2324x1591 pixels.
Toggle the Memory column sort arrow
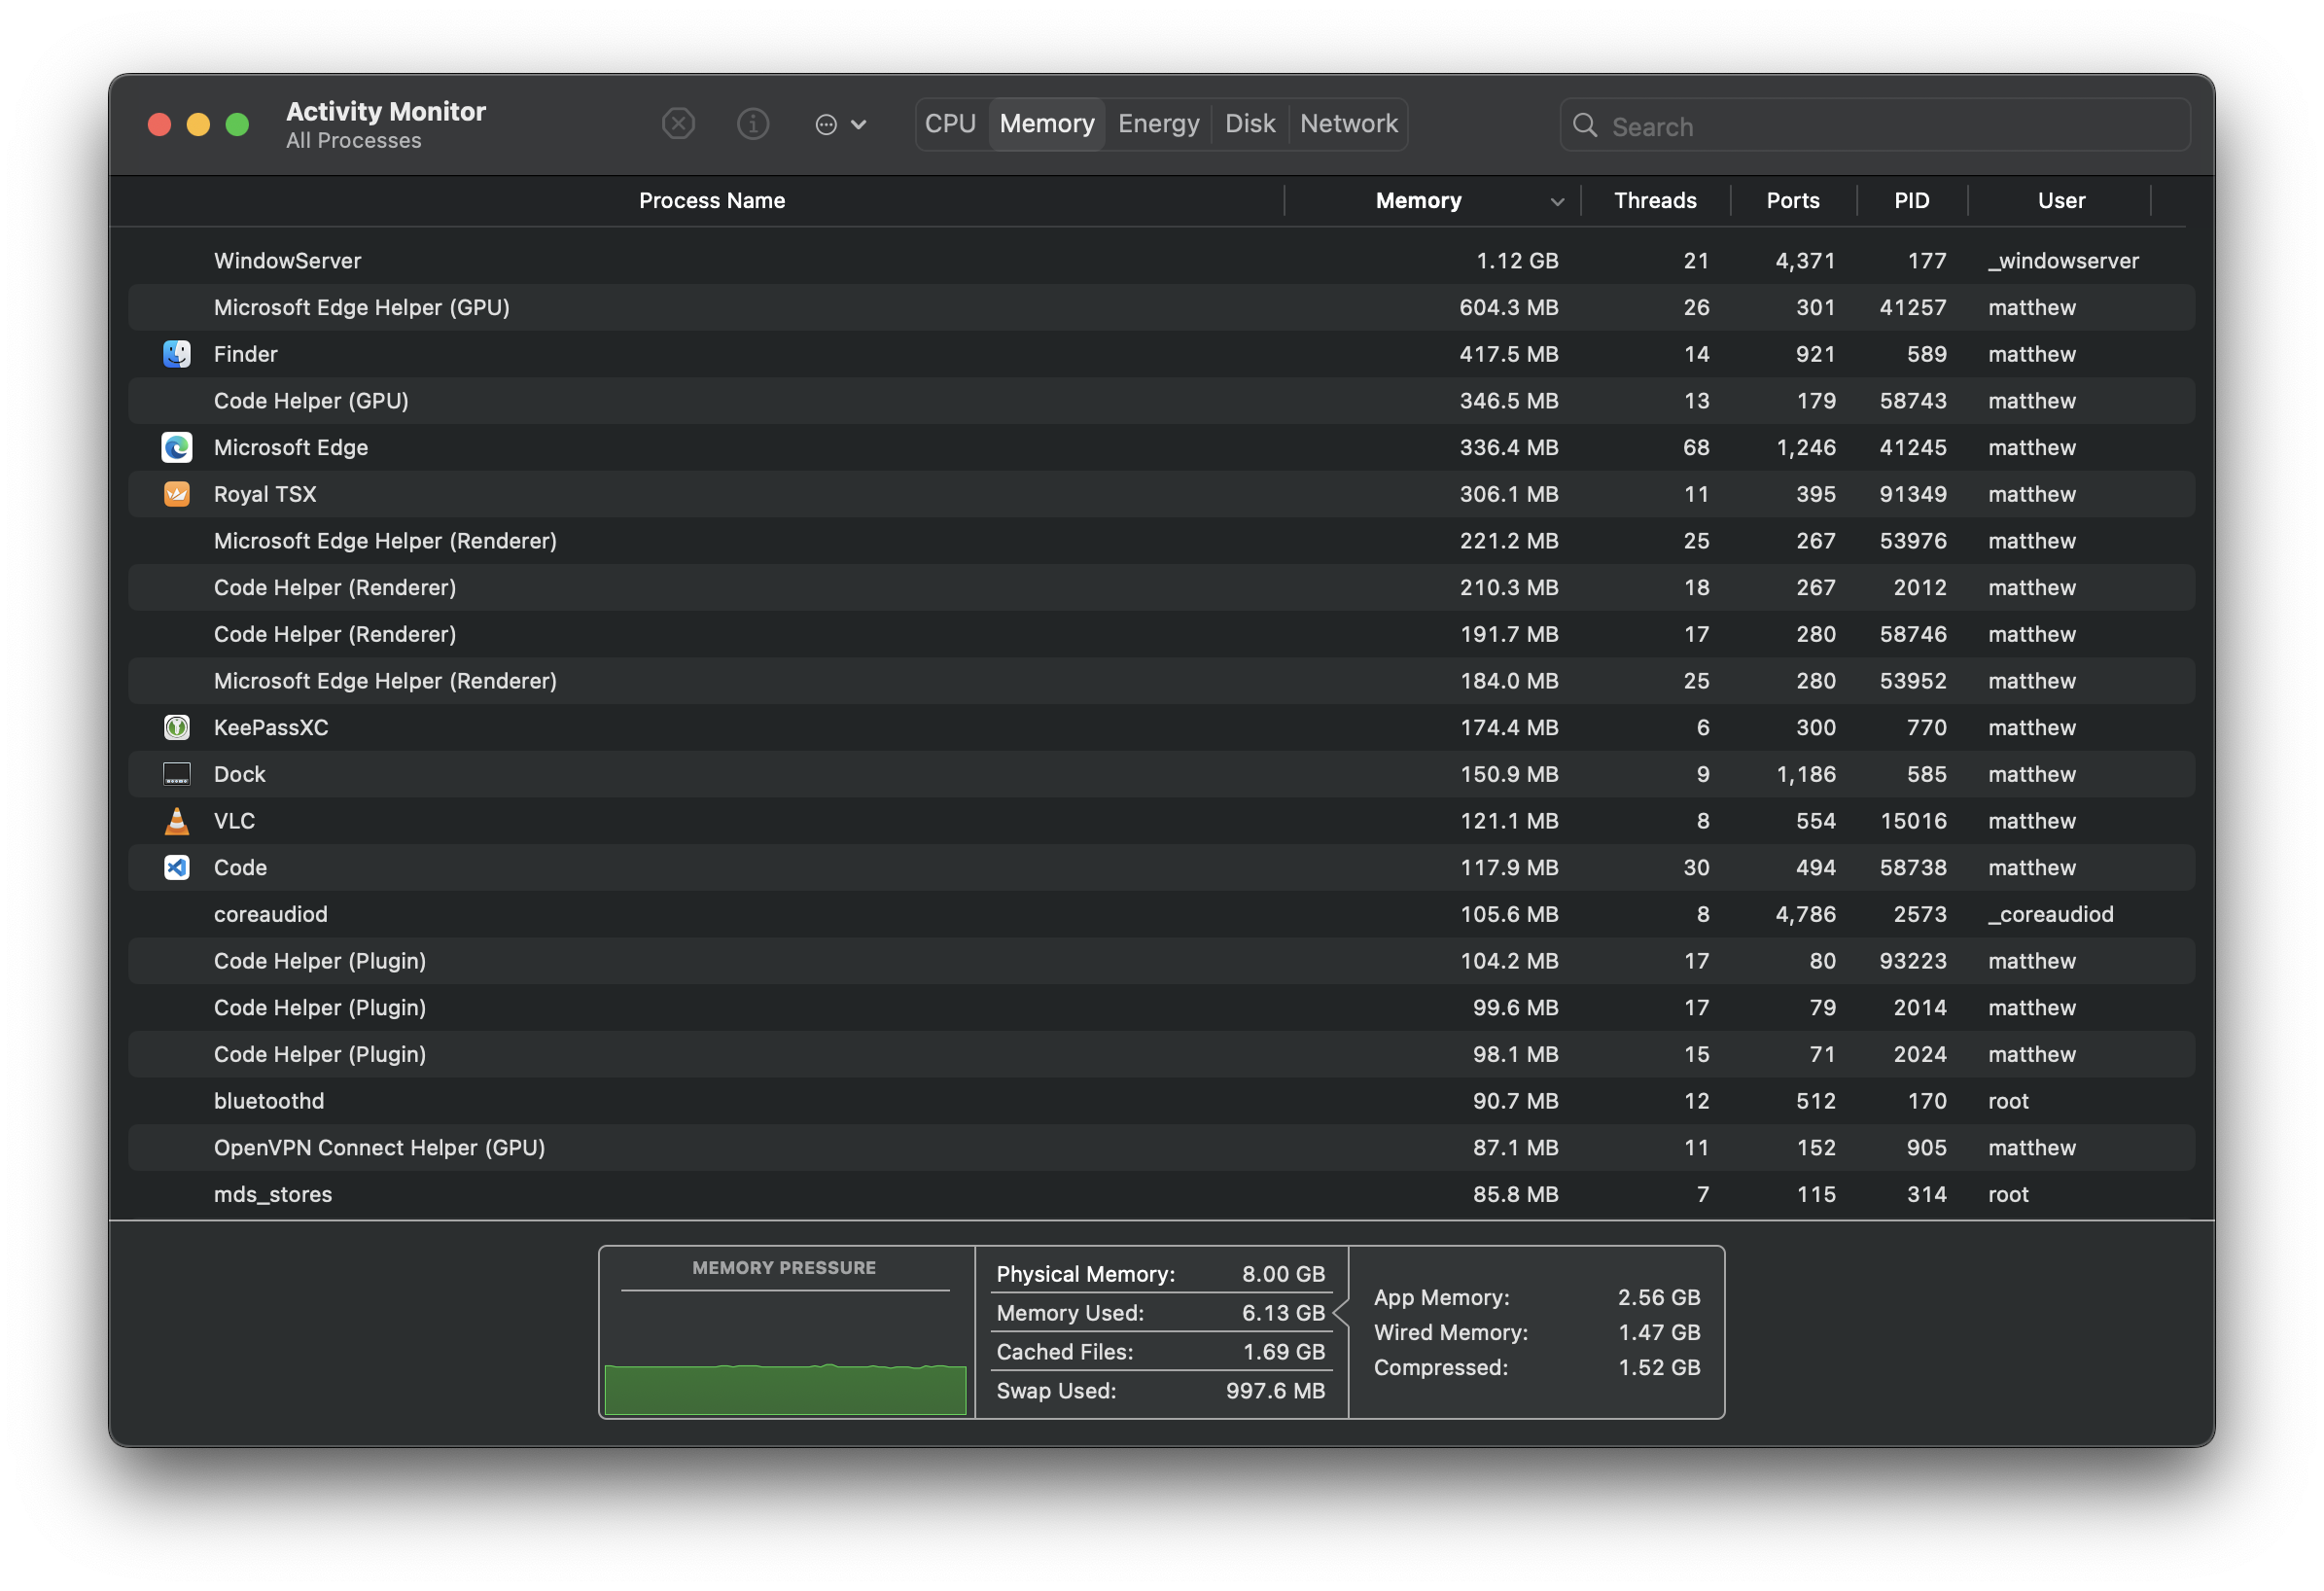point(1556,202)
